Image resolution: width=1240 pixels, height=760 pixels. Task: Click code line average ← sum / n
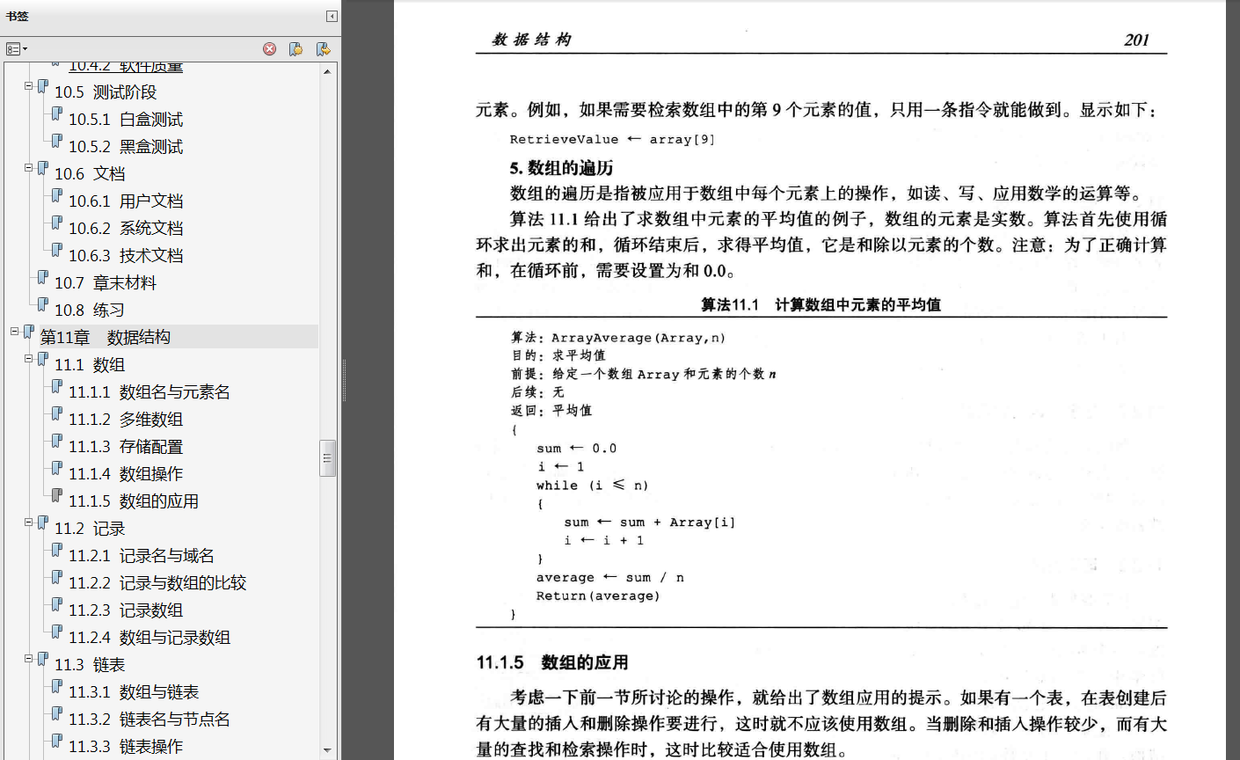point(610,577)
